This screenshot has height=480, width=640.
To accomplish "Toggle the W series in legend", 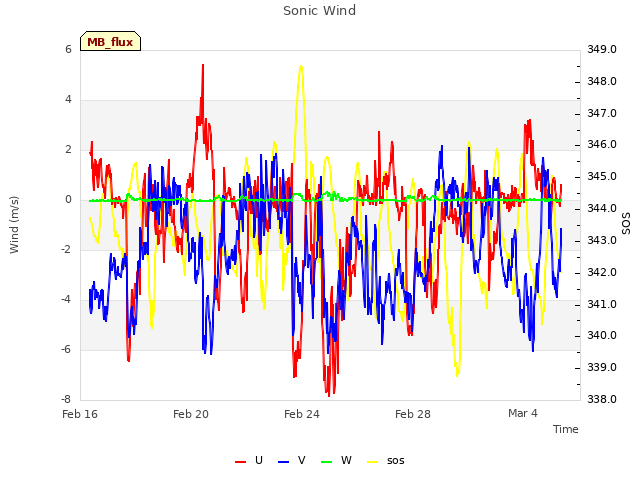I will [336, 460].
